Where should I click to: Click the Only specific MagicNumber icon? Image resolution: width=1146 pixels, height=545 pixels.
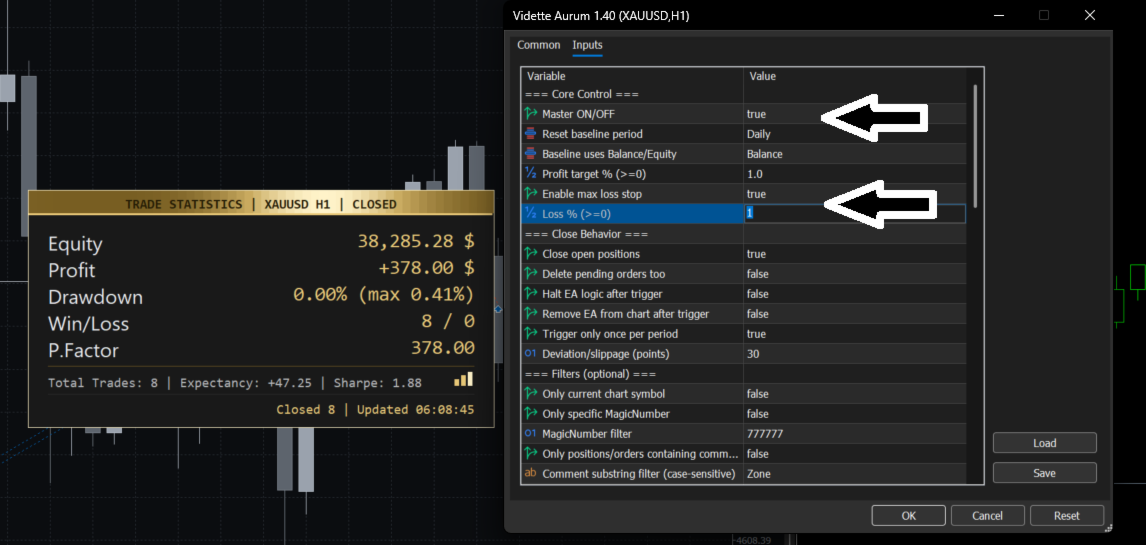pos(531,413)
